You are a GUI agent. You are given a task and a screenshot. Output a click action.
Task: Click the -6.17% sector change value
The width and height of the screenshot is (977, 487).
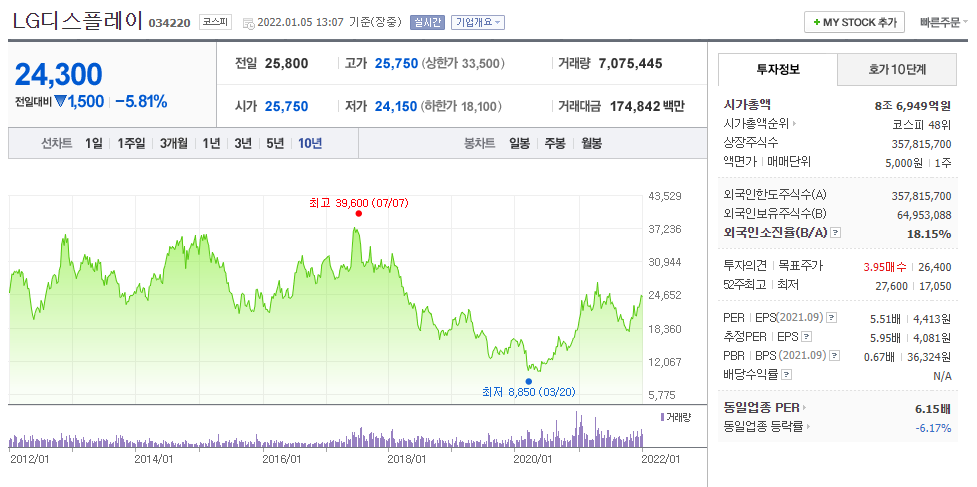[933, 428]
